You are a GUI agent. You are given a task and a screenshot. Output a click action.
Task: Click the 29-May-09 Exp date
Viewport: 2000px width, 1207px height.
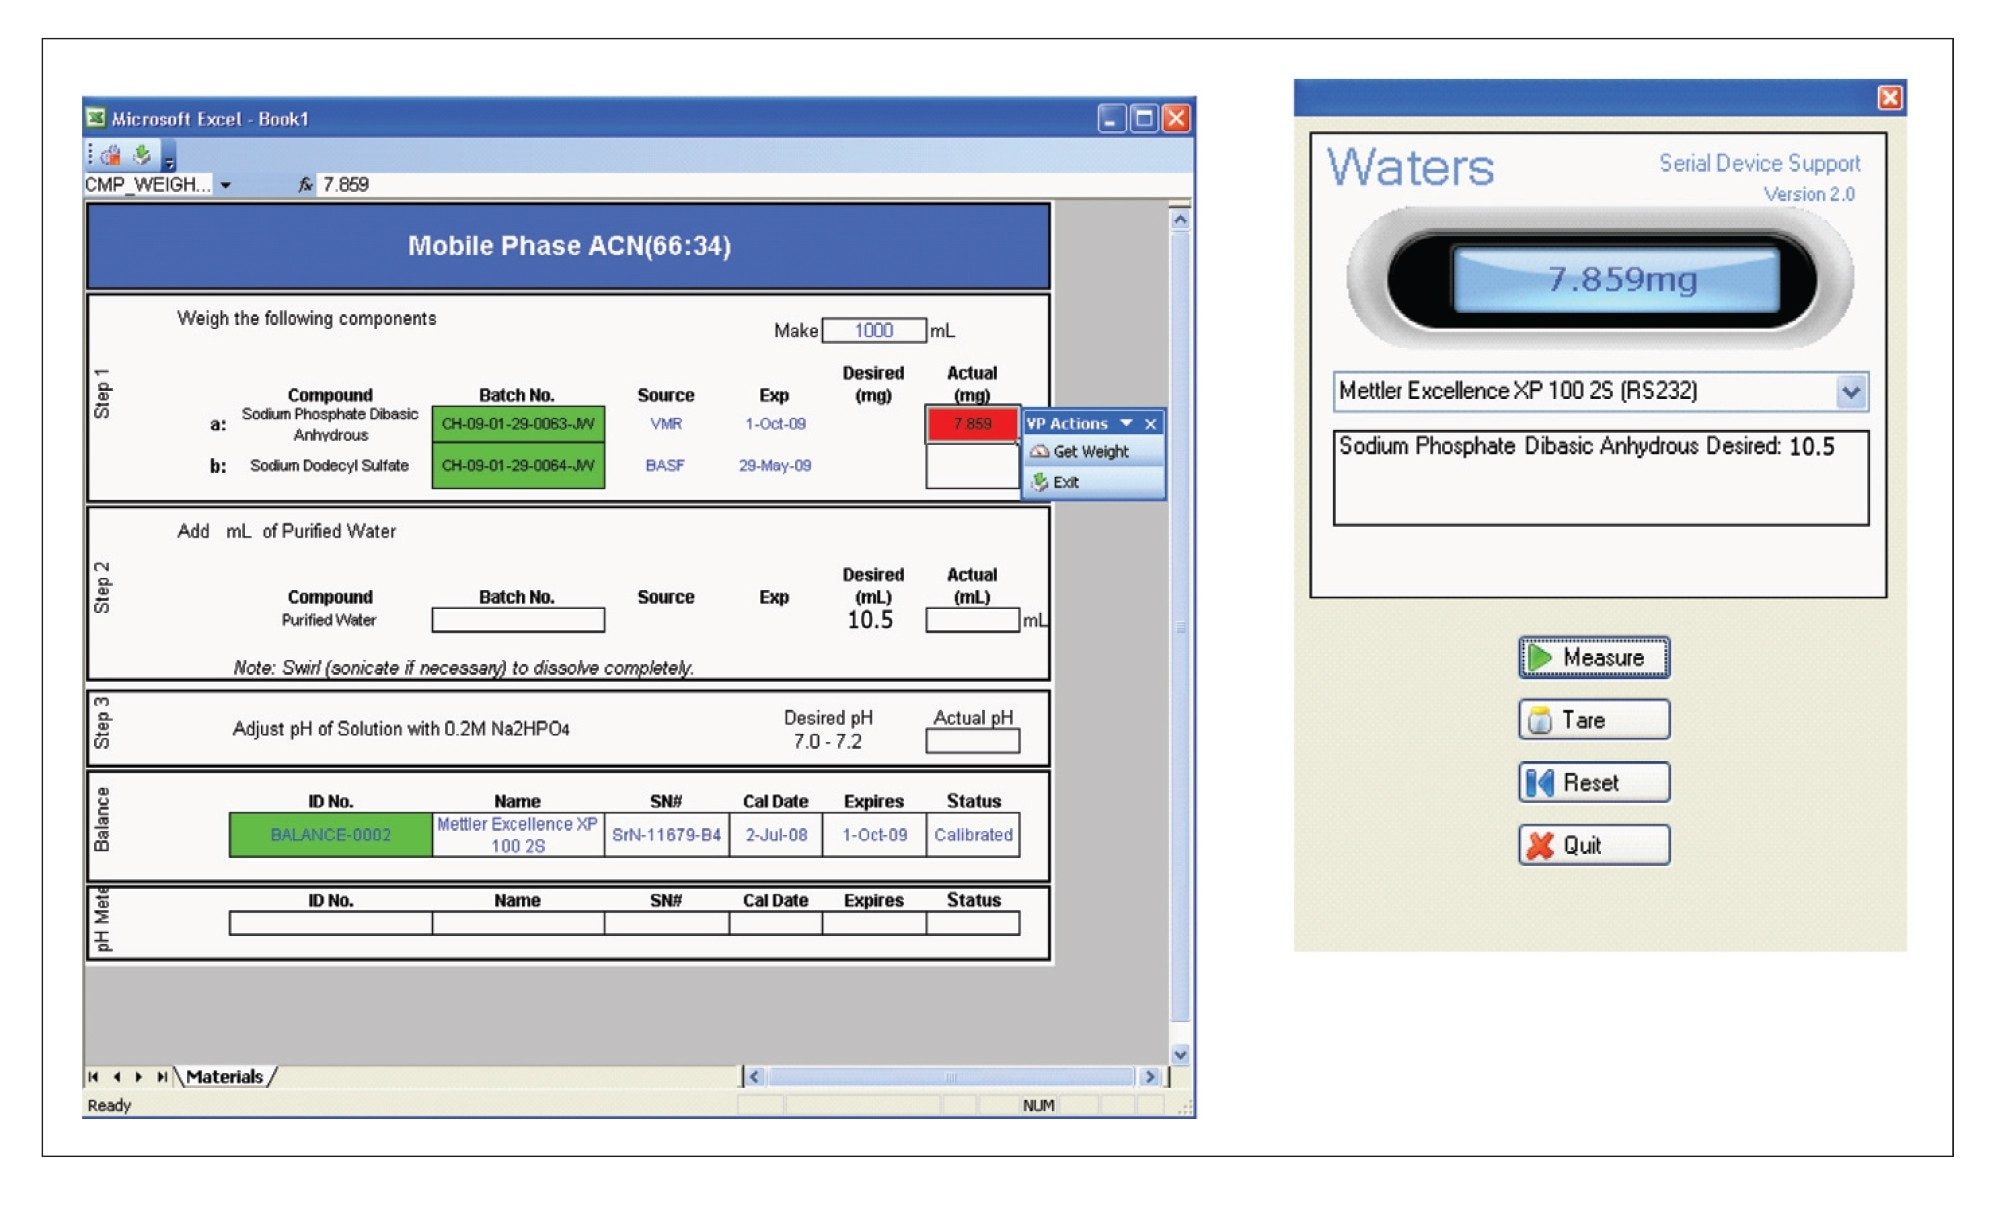(x=775, y=466)
